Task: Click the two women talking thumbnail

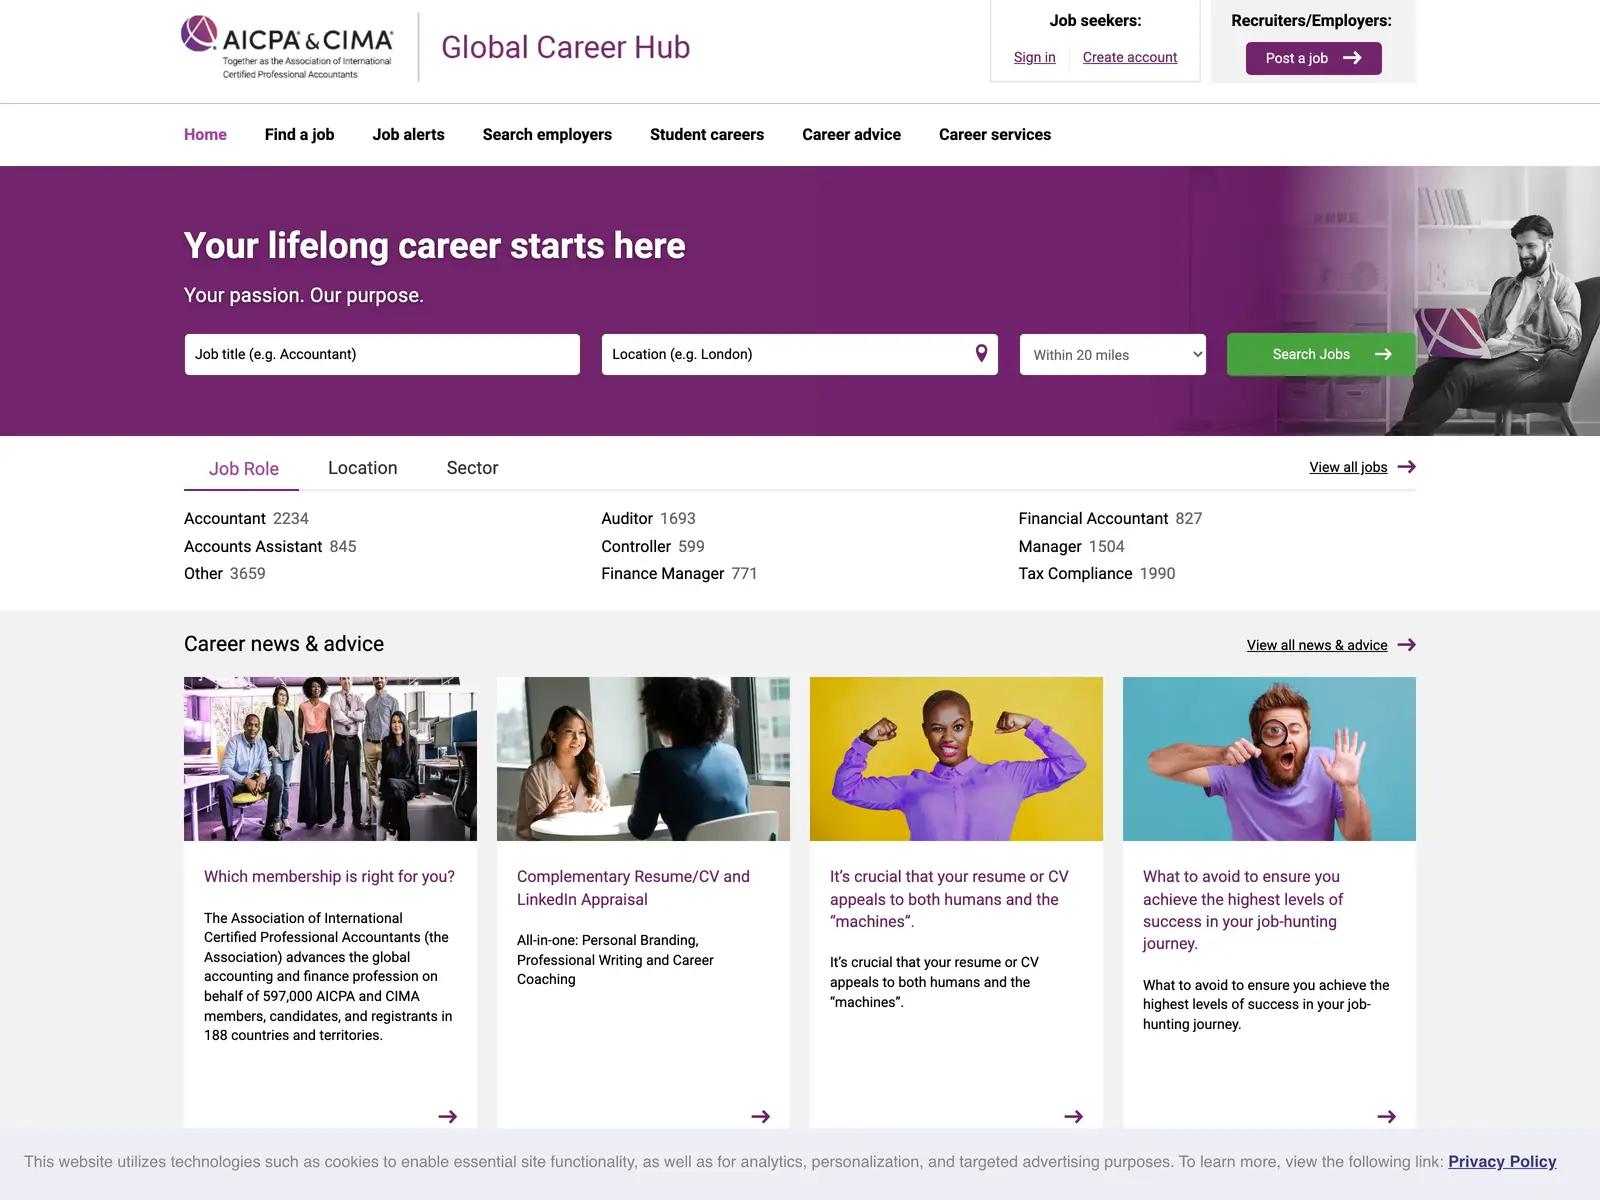Action: [643, 759]
